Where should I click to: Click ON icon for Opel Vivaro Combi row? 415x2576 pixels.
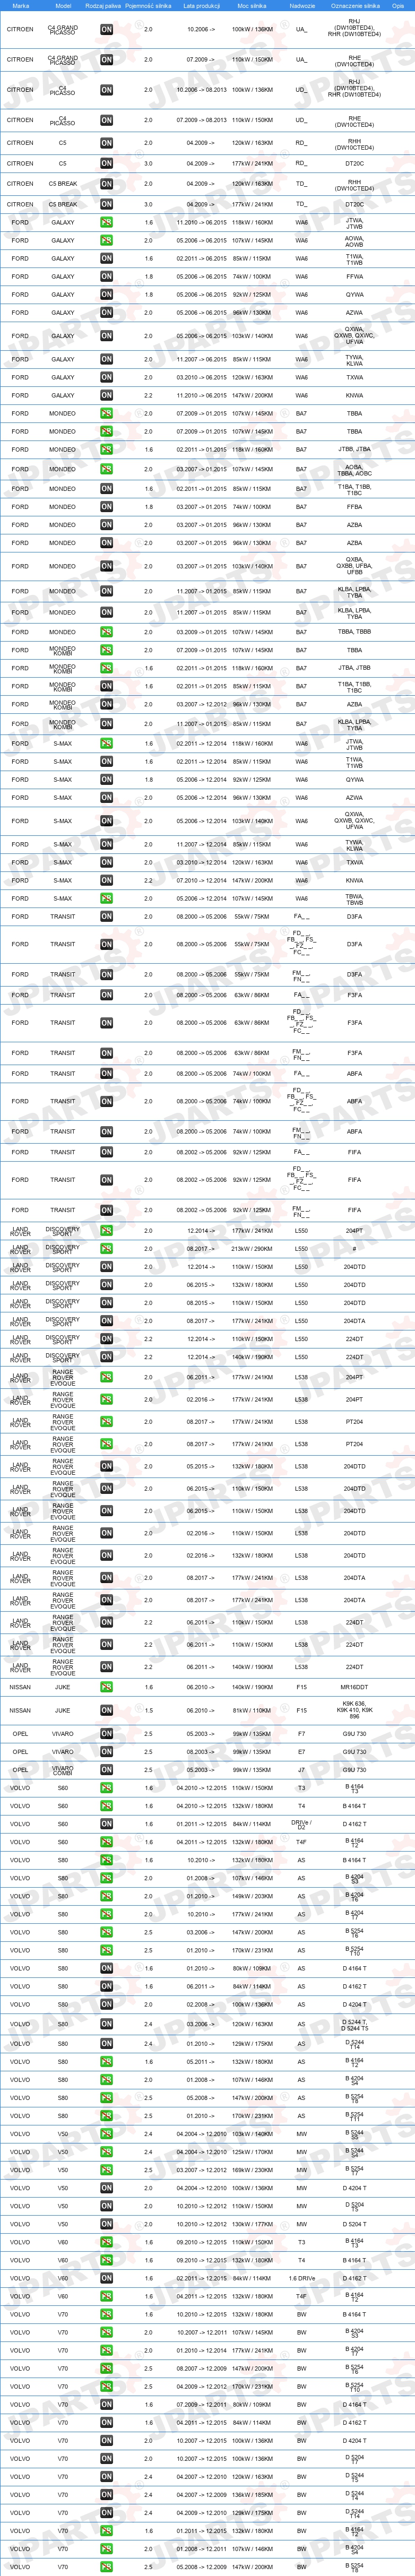(106, 1770)
